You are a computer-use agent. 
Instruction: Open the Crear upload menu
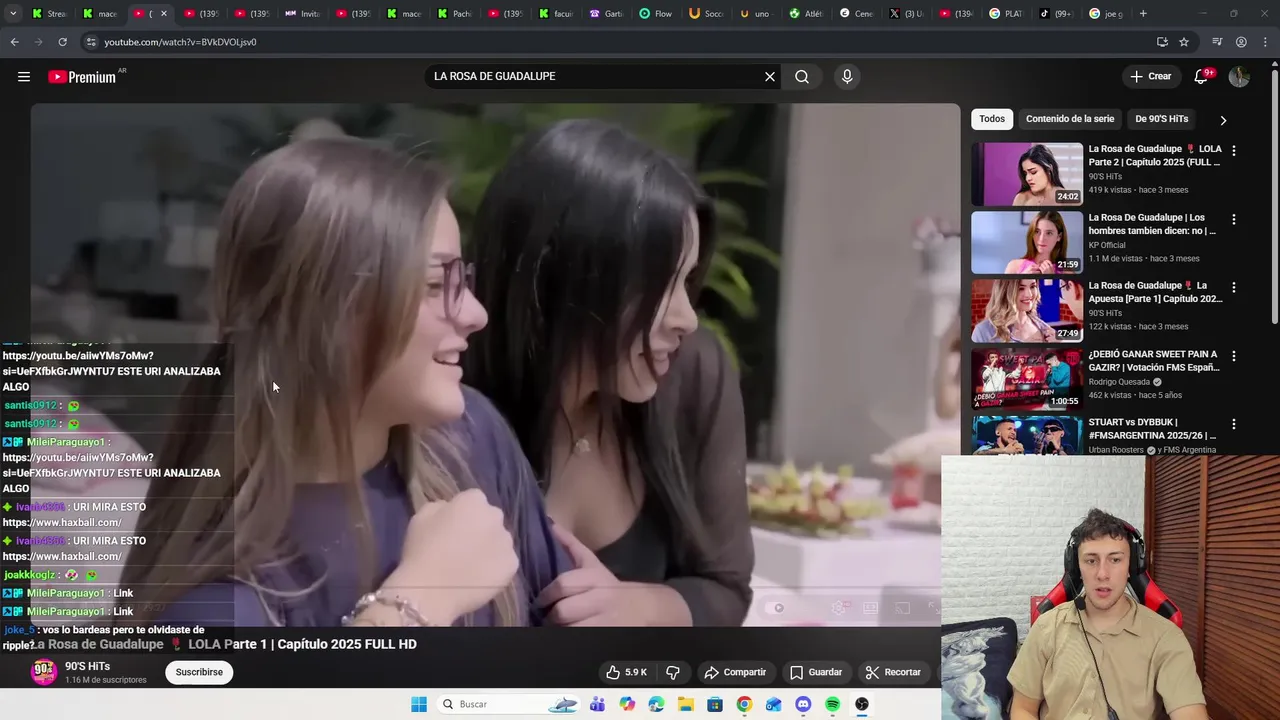(x=1150, y=76)
